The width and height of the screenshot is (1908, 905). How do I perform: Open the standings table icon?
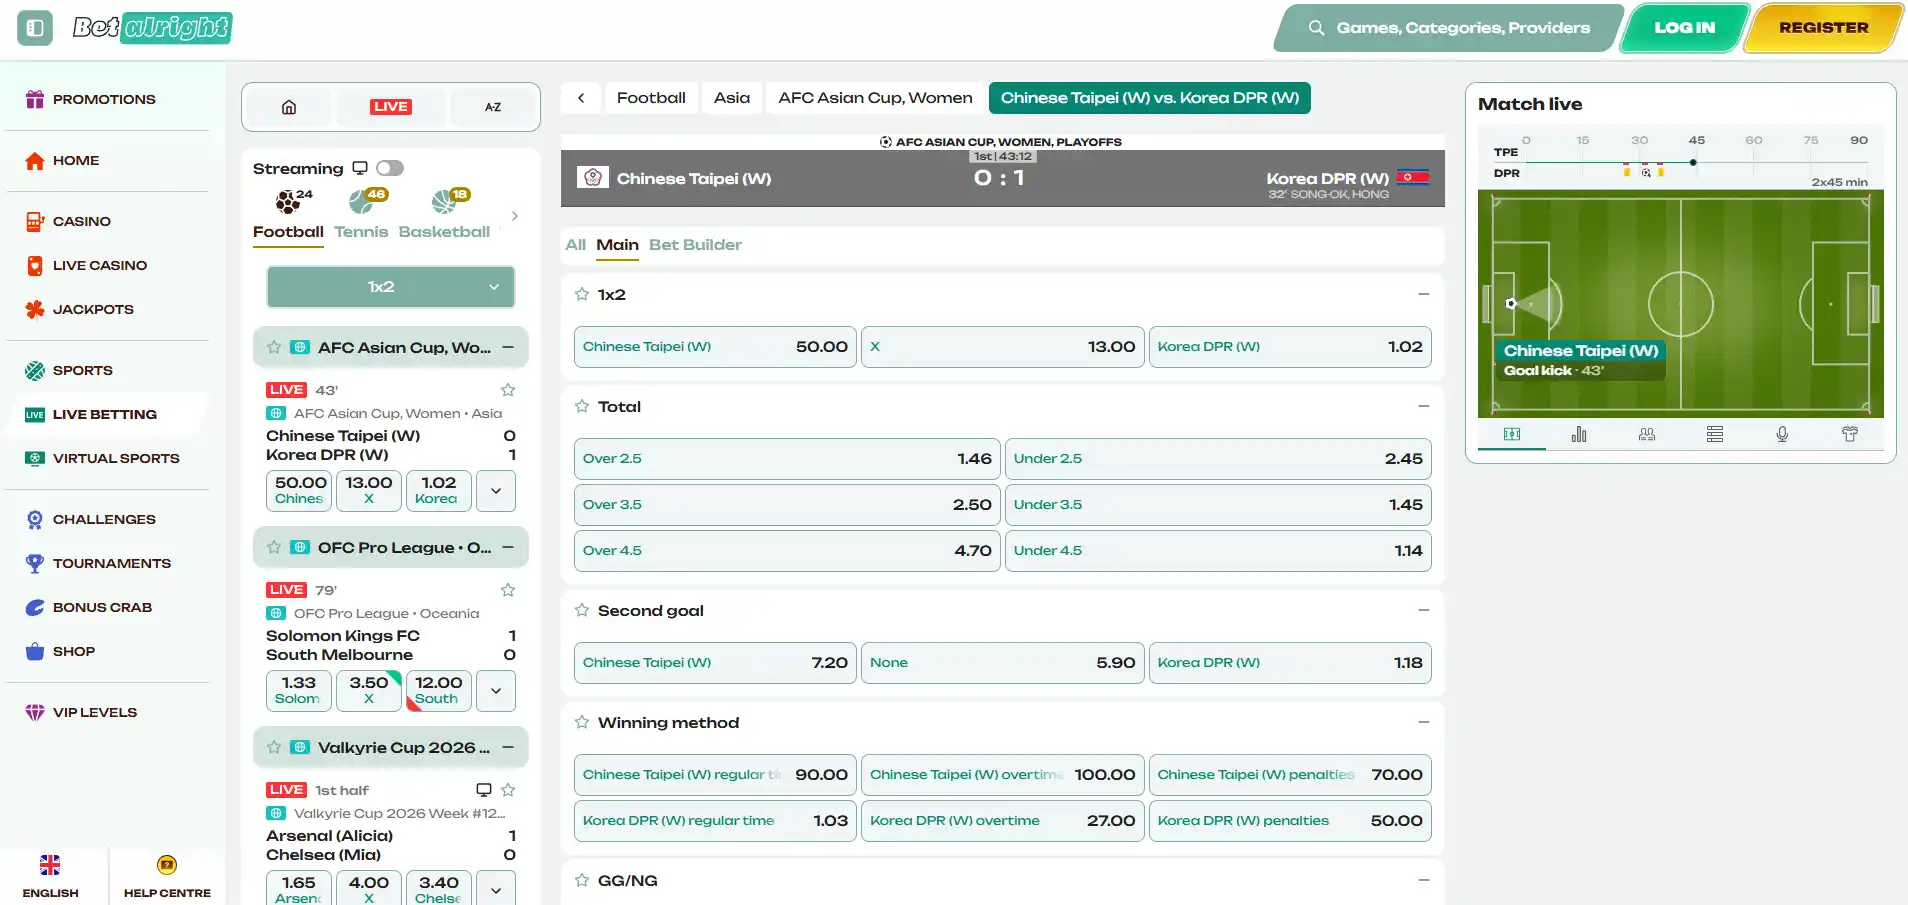coord(1715,434)
